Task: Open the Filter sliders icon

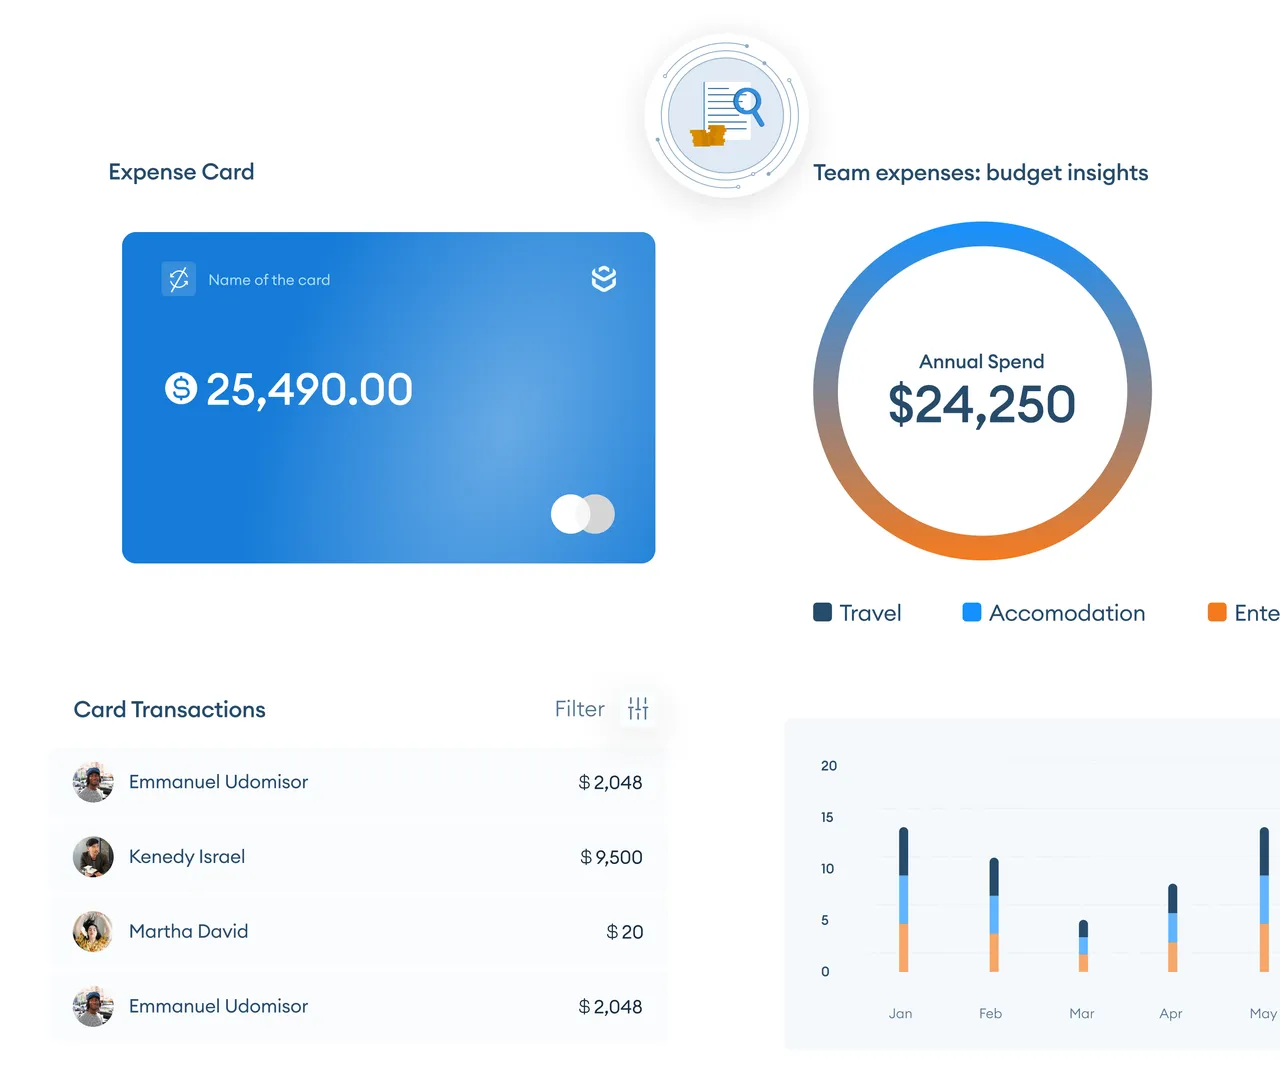Action: click(638, 709)
